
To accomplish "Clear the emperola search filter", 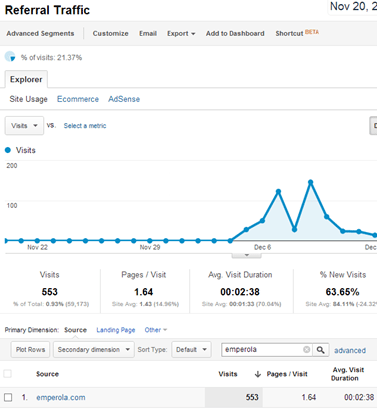I will 306,349.
